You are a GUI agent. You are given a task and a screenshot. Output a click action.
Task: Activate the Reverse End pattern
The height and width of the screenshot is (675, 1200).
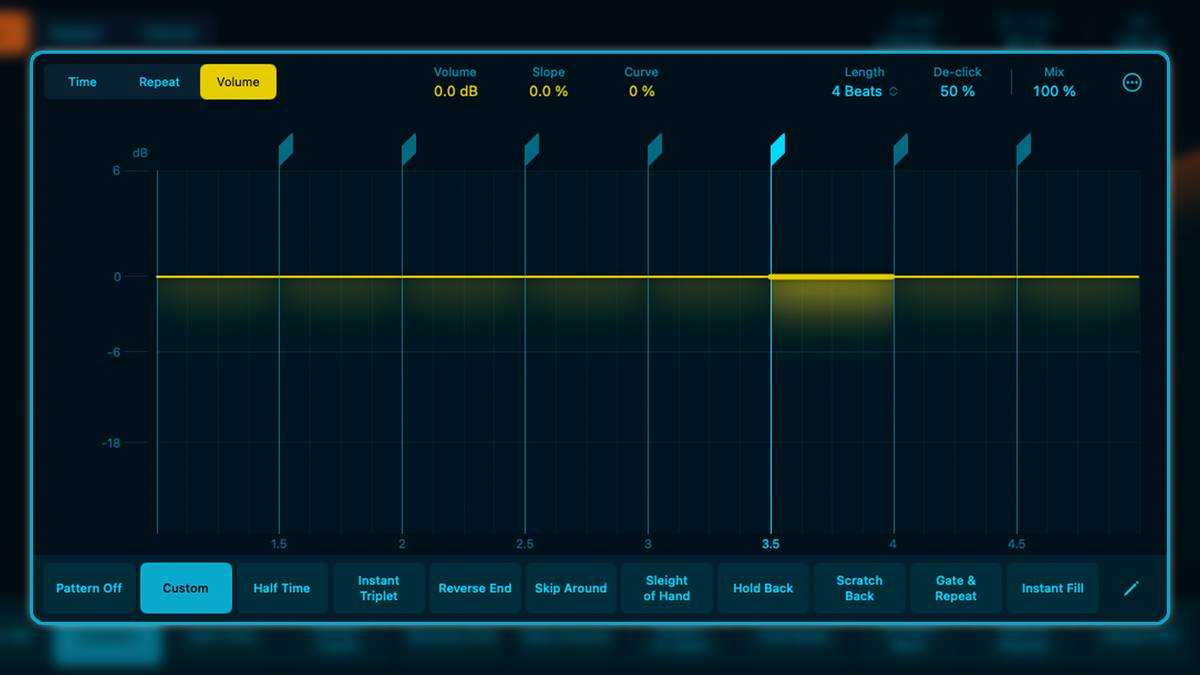point(475,588)
